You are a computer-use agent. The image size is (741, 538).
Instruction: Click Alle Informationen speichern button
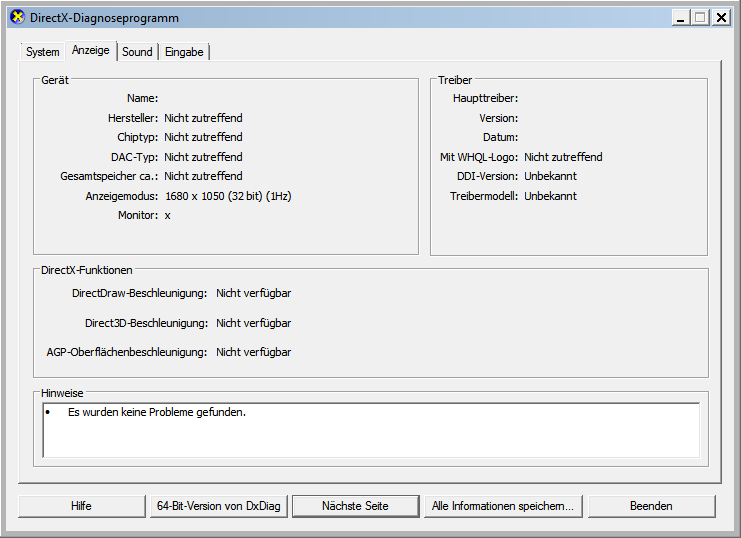pyautogui.click(x=503, y=506)
